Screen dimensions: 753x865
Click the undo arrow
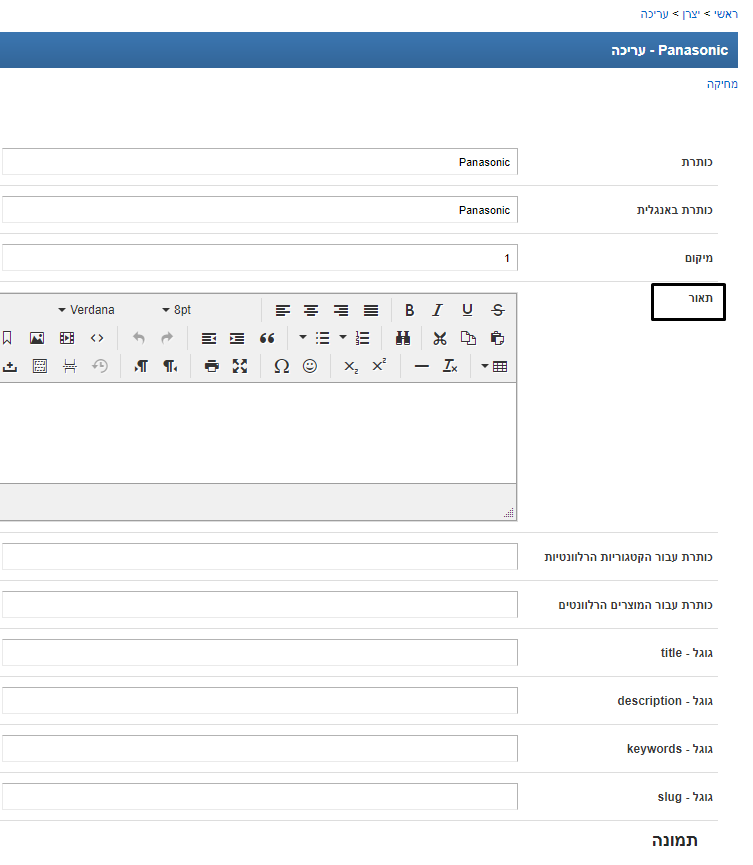pos(138,338)
